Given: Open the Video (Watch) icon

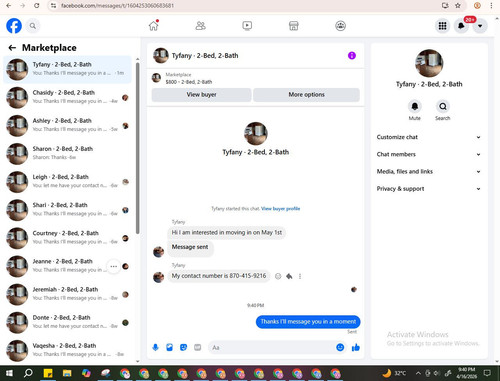Looking at the screenshot, I should (247, 26).
